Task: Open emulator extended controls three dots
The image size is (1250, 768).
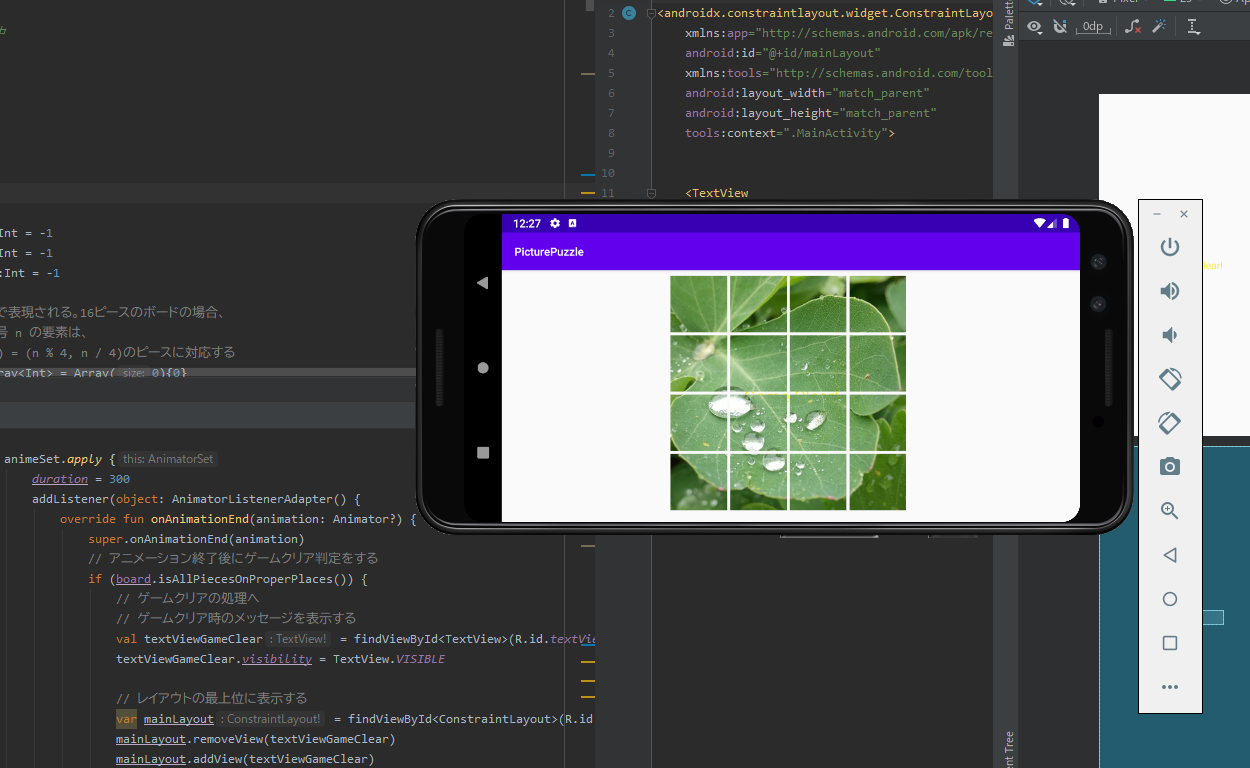Action: [1169, 687]
